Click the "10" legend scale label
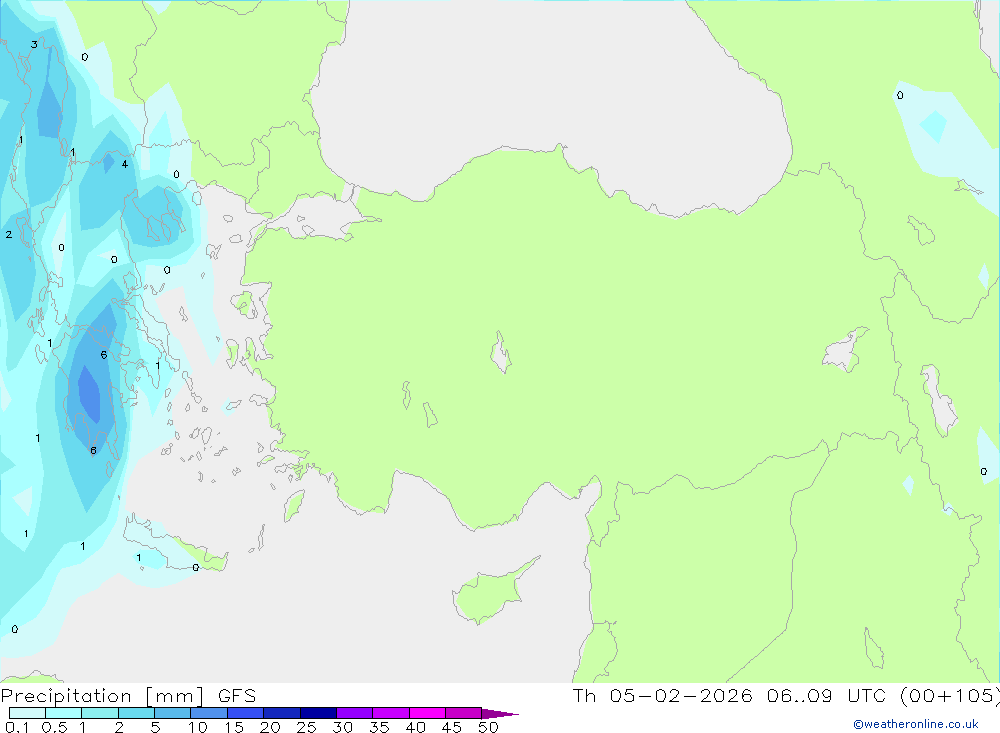1000x733 pixels. [198, 727]
